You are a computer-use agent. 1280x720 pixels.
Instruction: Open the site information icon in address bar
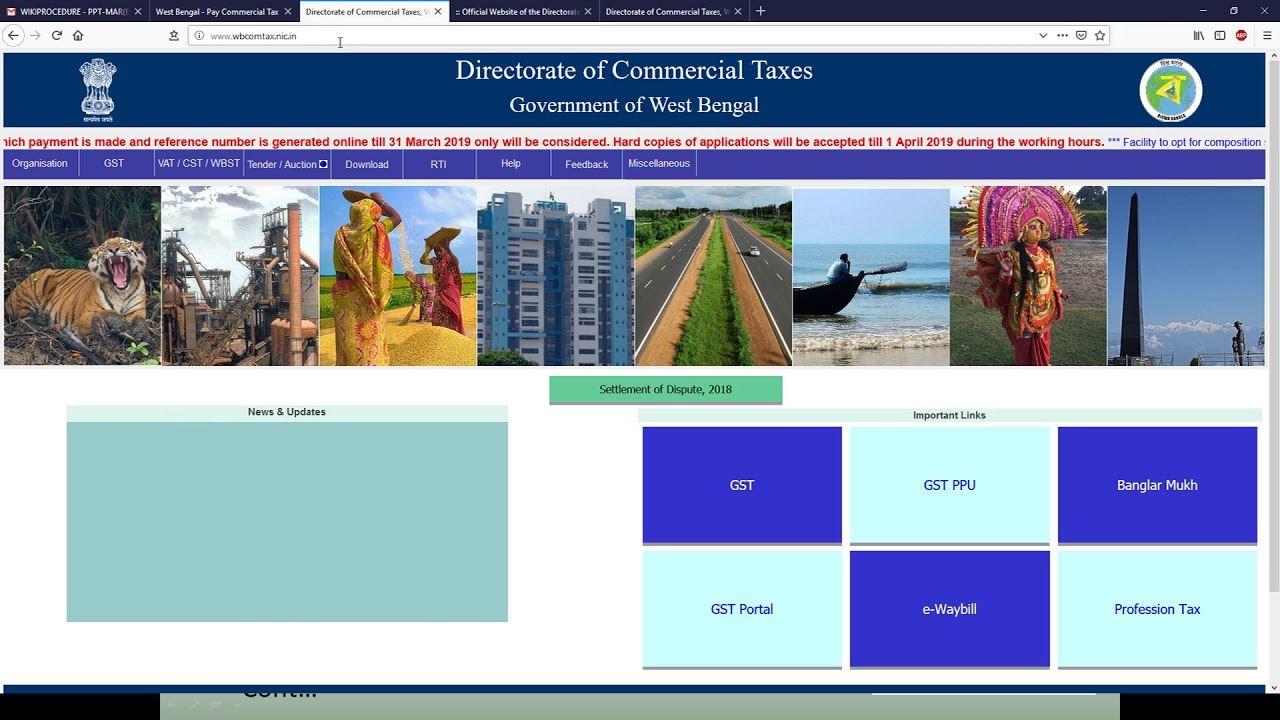[199, 36]
